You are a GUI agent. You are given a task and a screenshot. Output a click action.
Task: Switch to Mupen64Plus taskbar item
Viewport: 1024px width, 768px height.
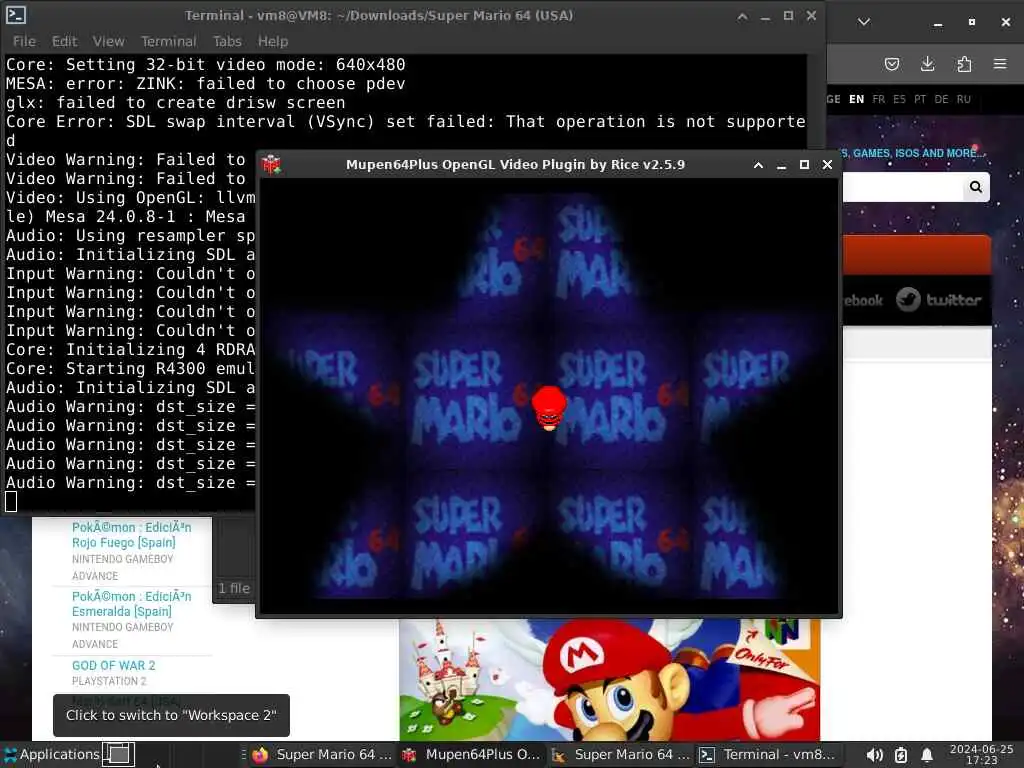[472, 754]
